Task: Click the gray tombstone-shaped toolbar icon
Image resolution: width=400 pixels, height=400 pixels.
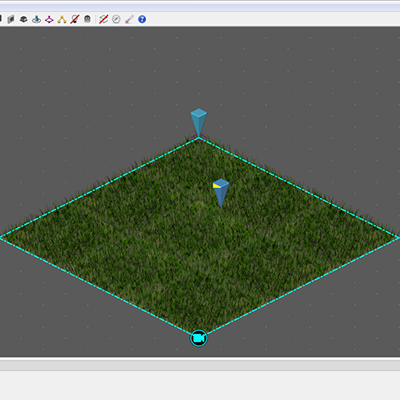Action: (x=87, y=19)
